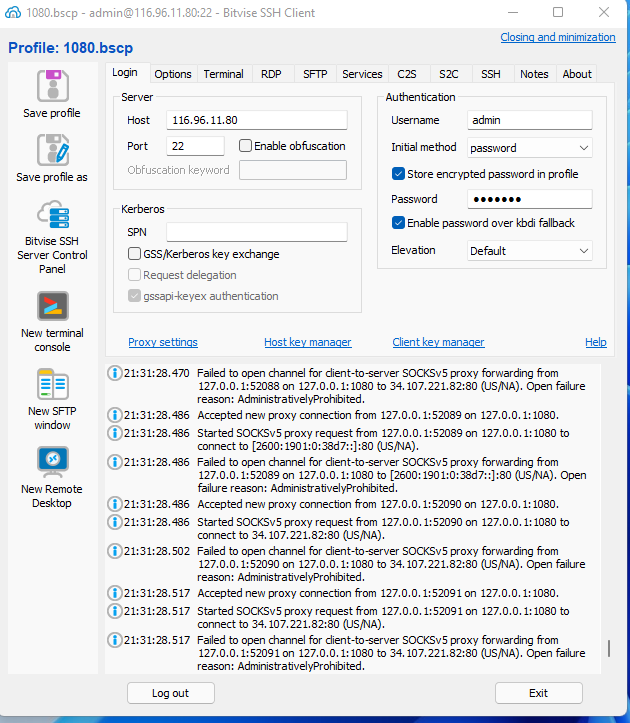Viewport: 630px width, 723px height.
Task: Select the S2C tab
Action: coord(449,74)
